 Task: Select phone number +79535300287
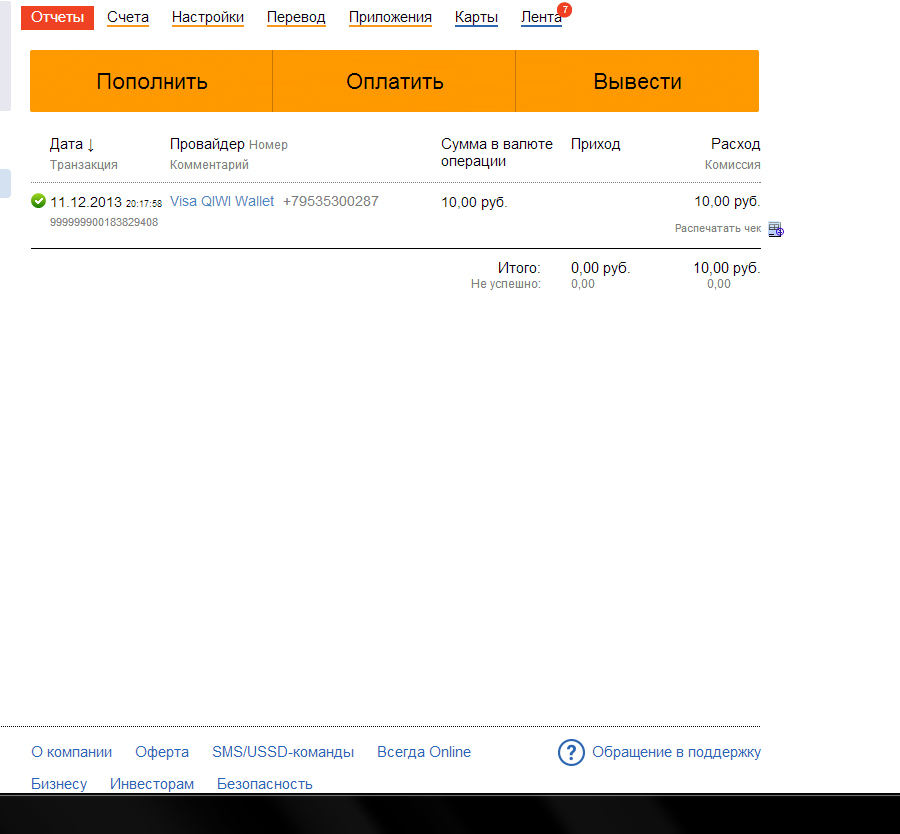click(331, 201)
